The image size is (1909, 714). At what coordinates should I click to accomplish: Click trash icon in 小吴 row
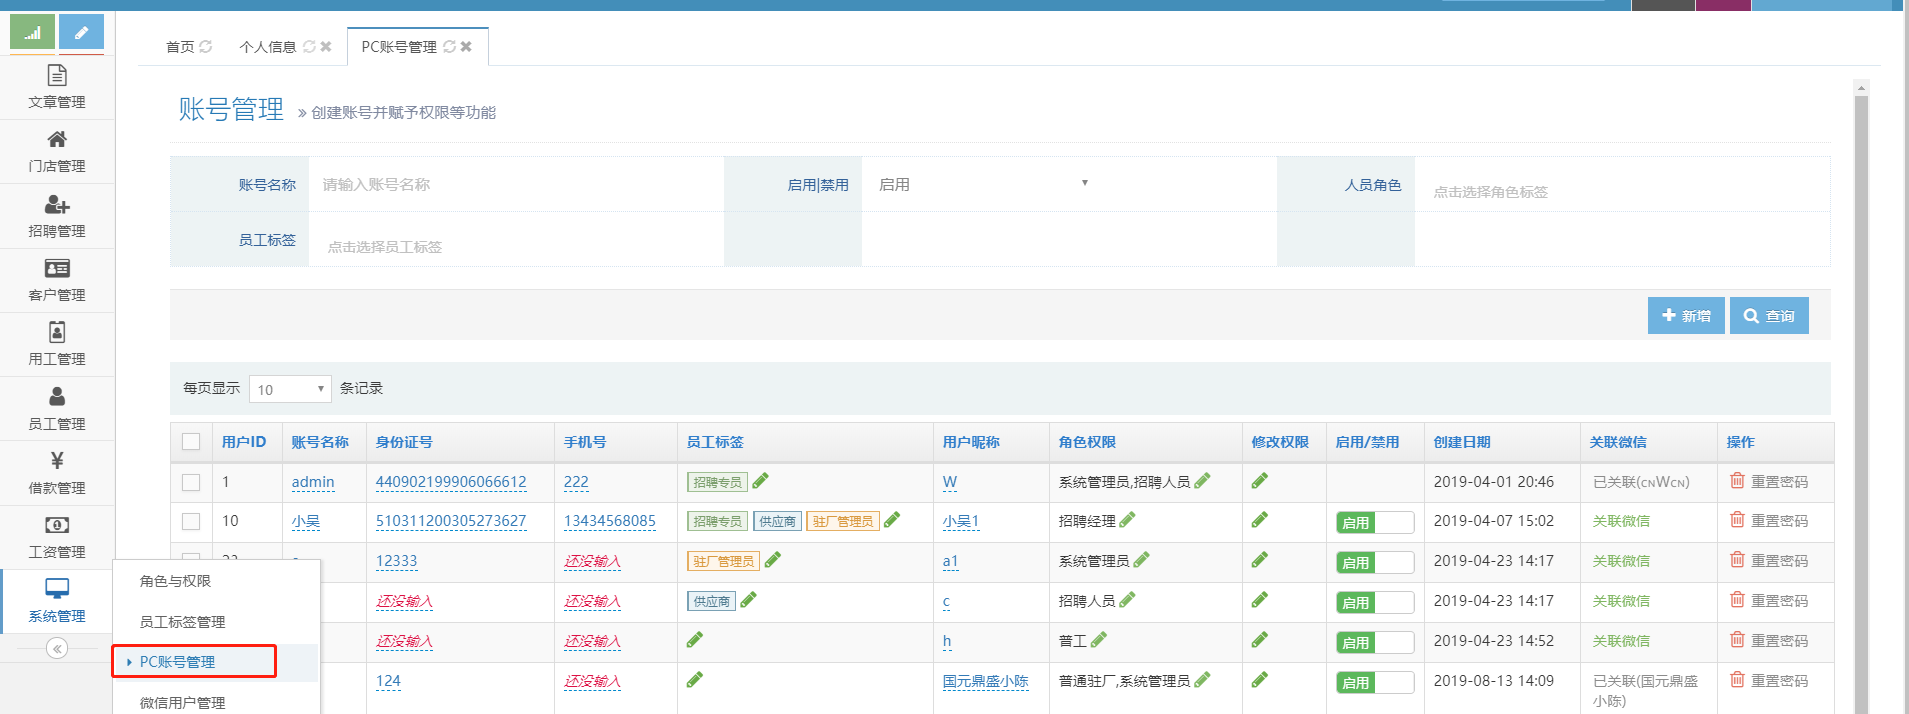point(1737,520)
